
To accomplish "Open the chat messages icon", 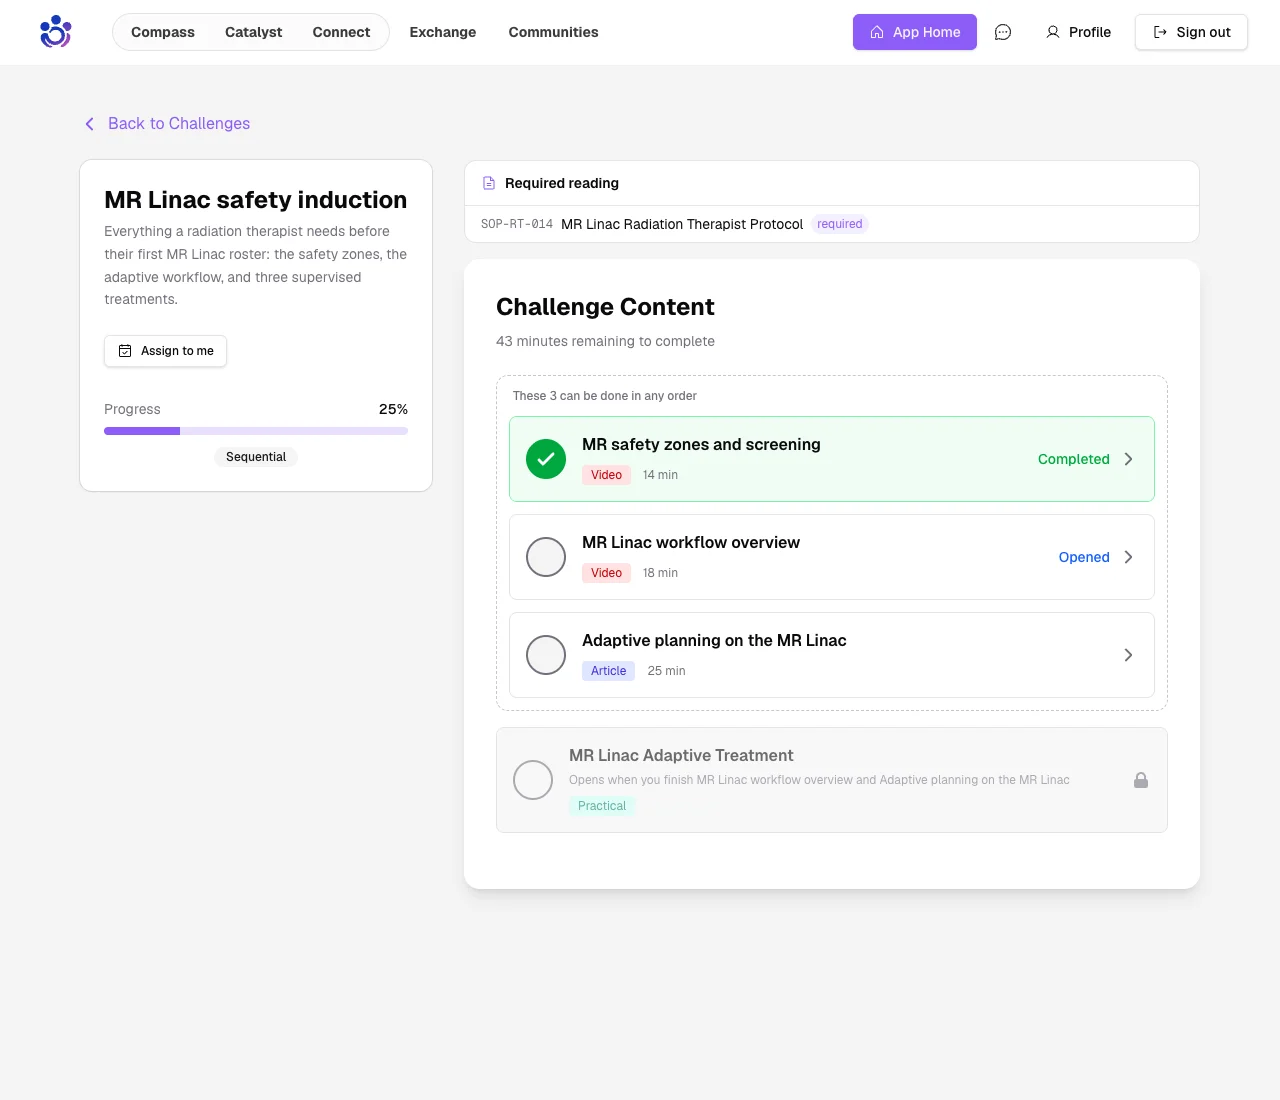I will point(1003,32).
